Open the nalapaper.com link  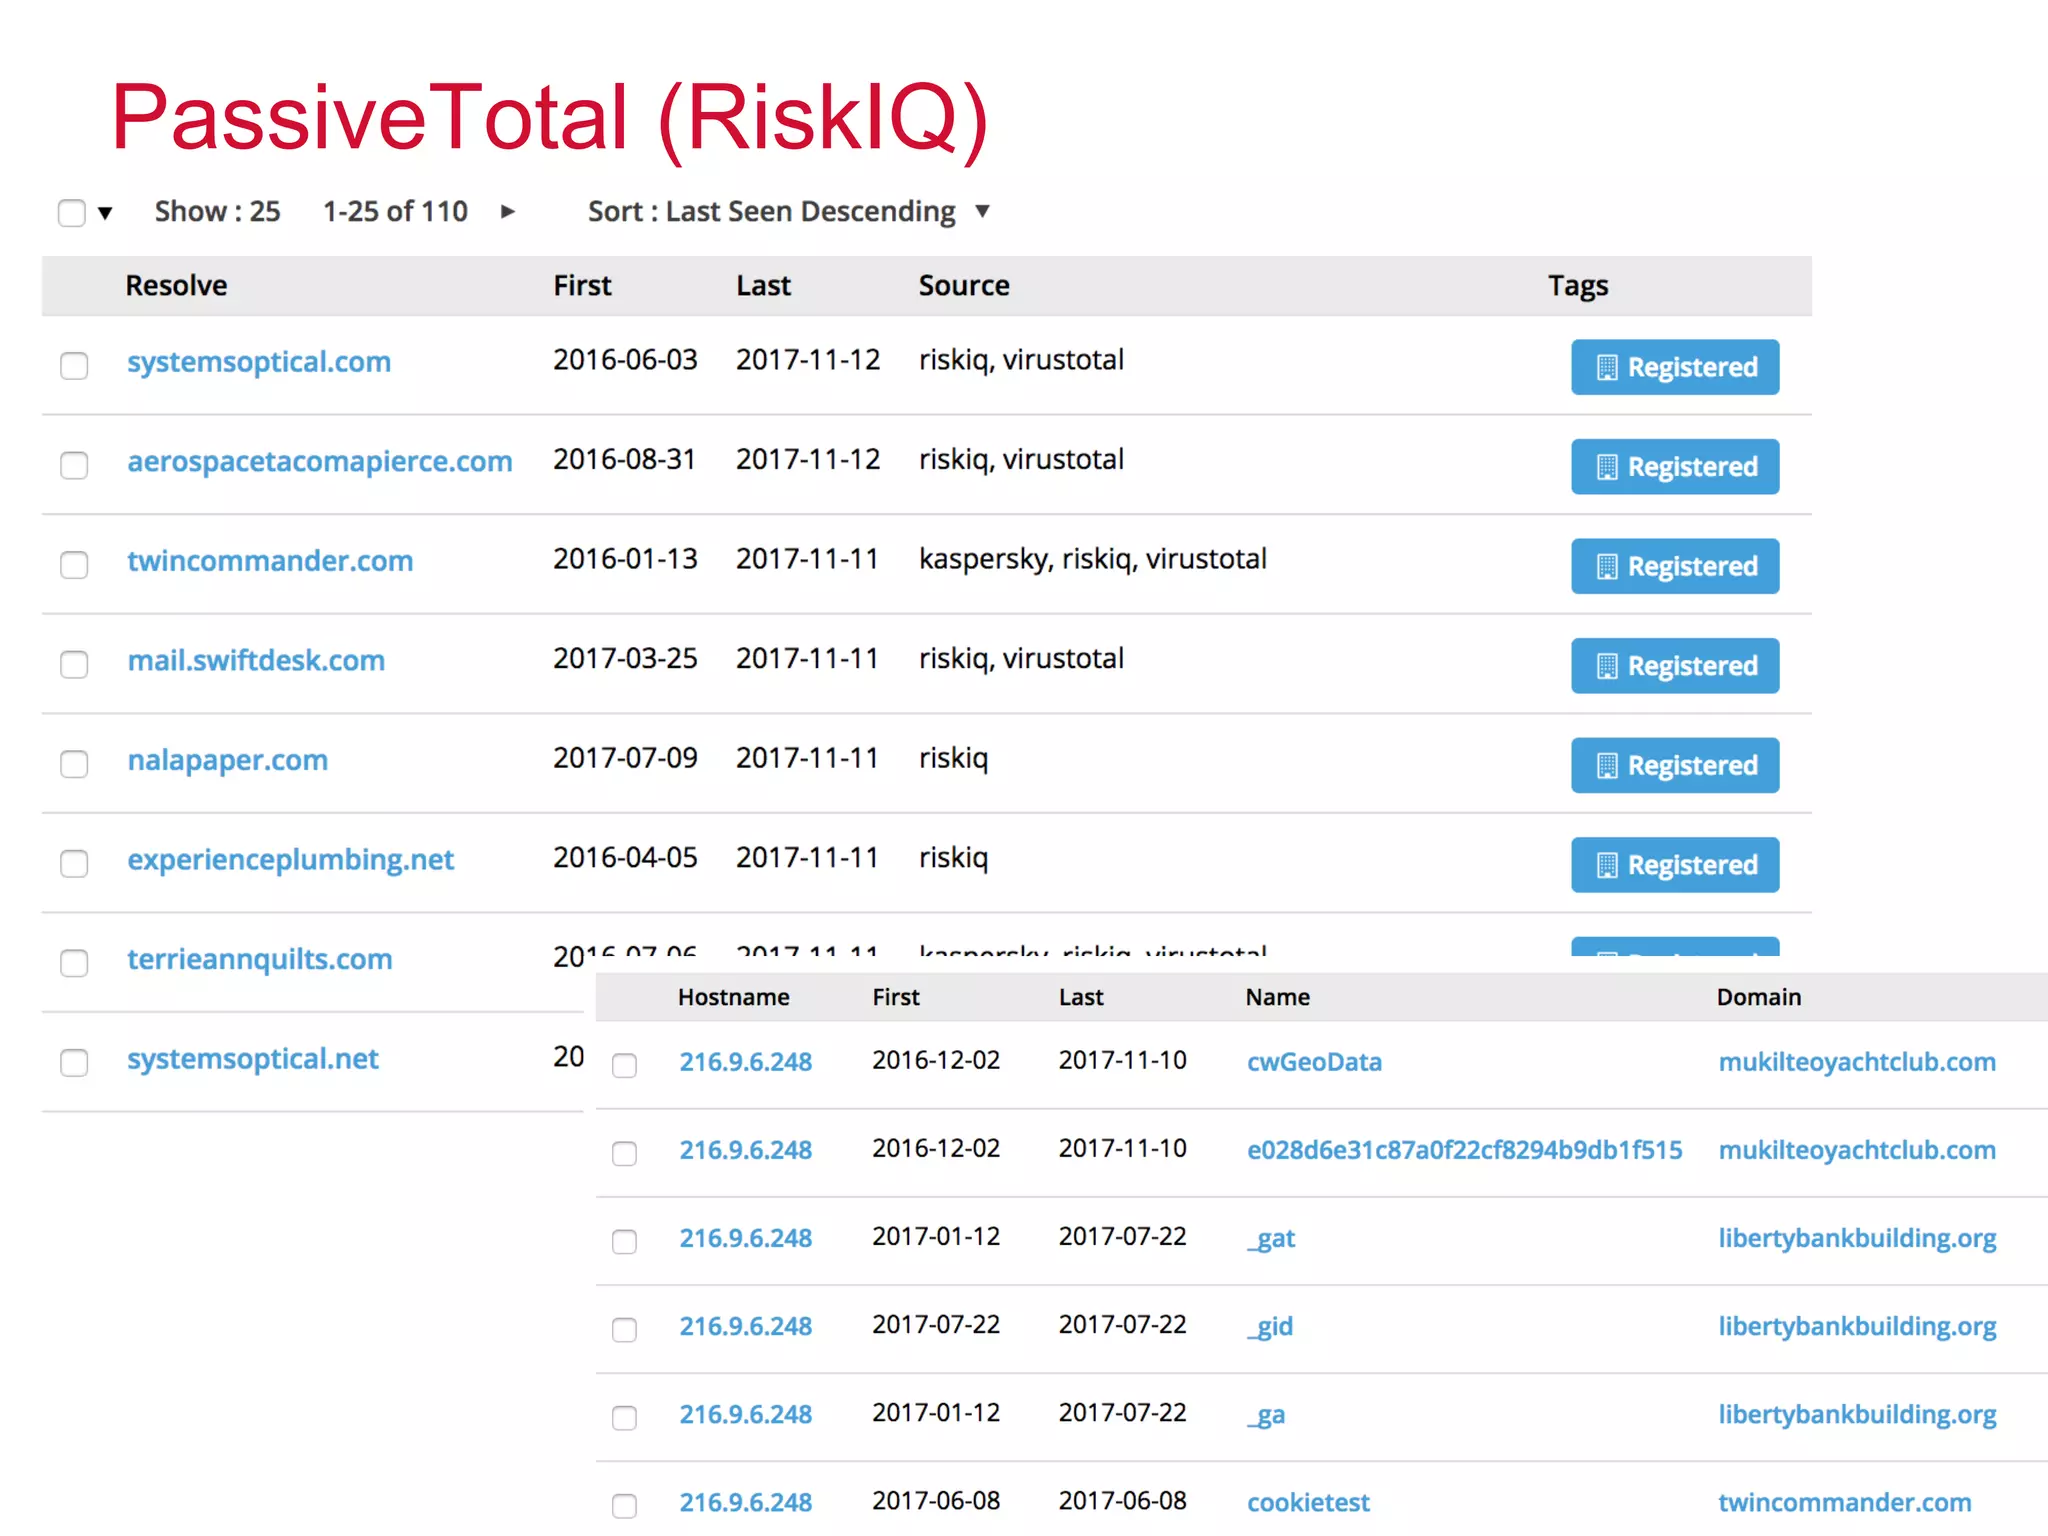point(228,760)
